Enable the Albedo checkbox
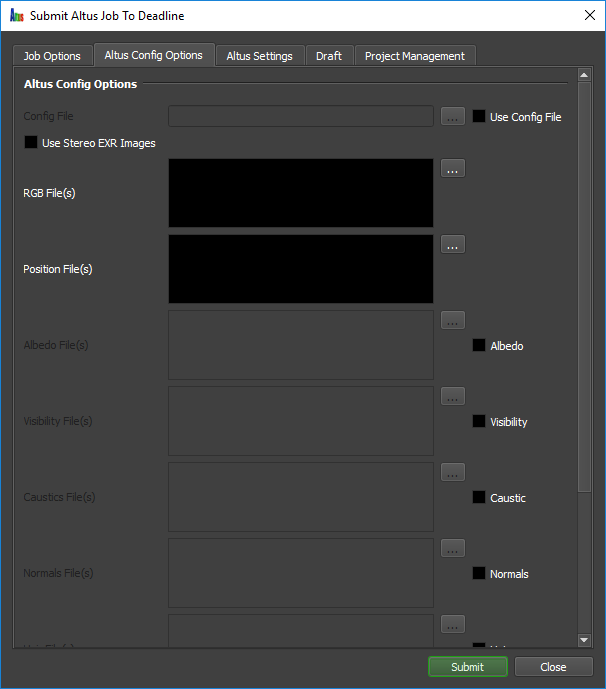Screen dimensions: 606x689 coord(479,345)
